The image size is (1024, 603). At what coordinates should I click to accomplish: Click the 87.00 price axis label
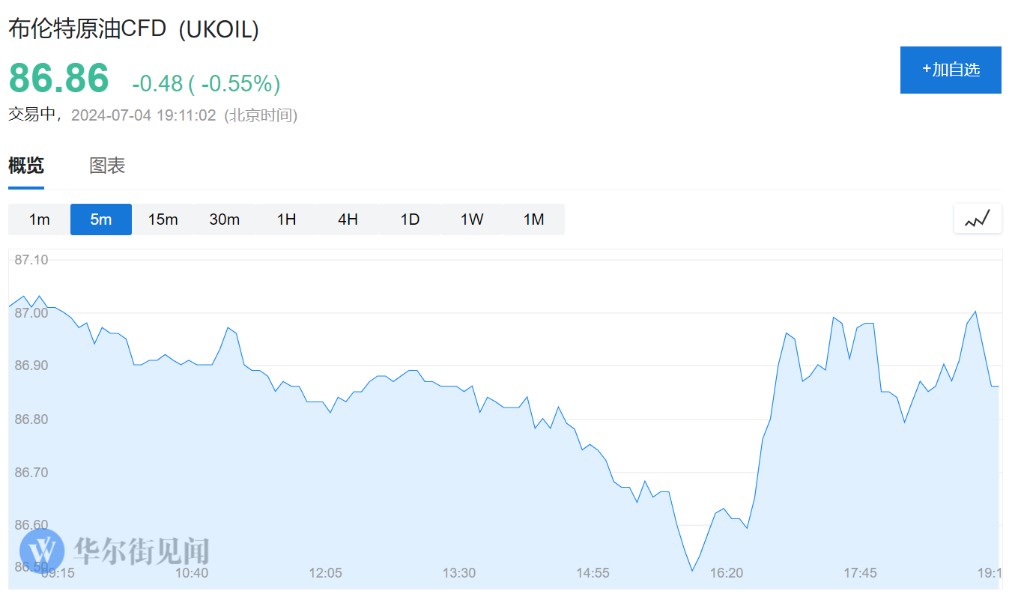coord(31,313)
